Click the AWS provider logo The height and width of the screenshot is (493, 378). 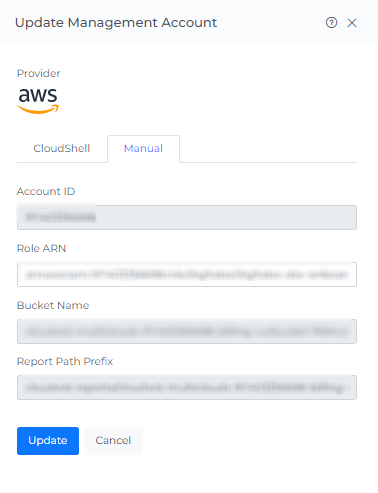click(x=38, y=101)
